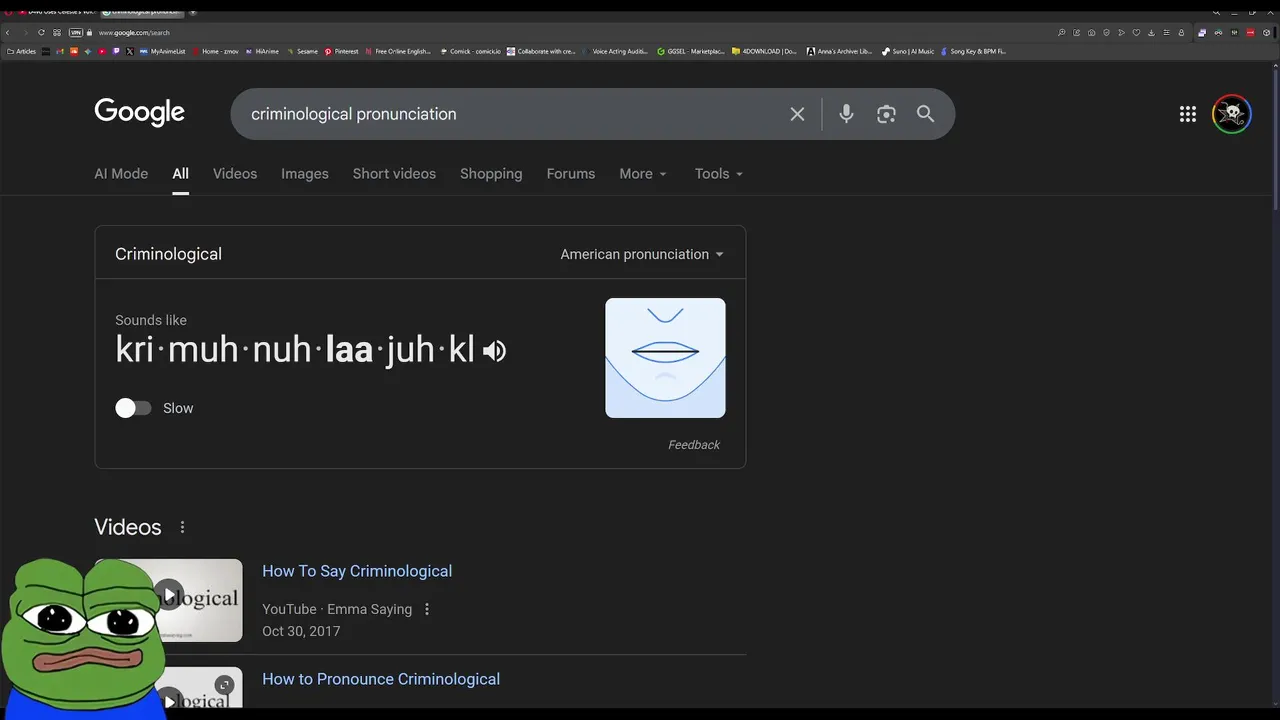Image resolution: width=1280 pixels, height=720 pixels.
Task: Open the GGSEL Marketplace bookmark
Action: coord(690,51)
